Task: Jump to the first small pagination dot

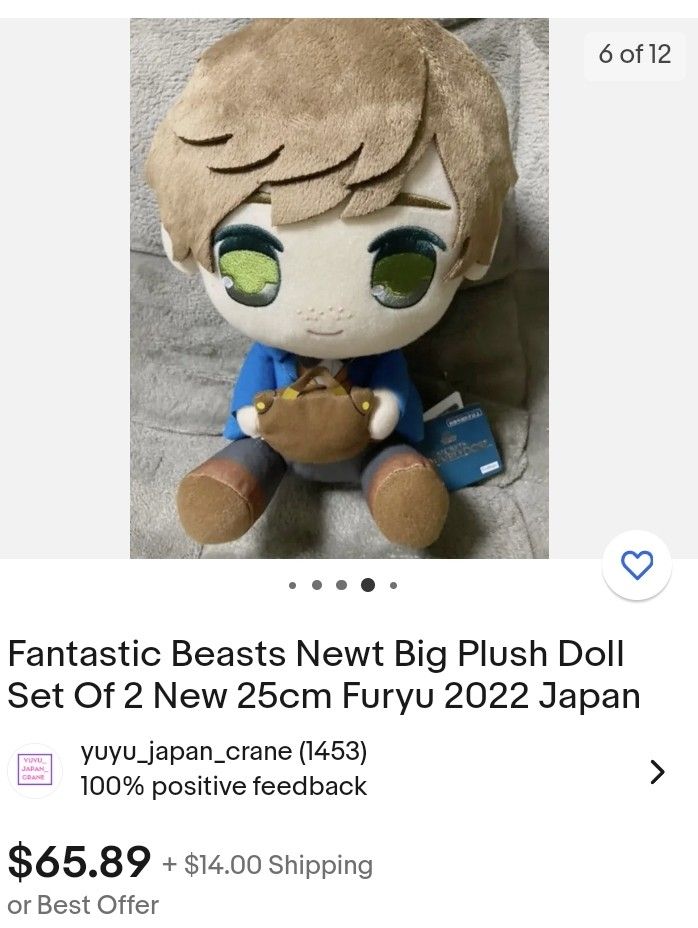Action: coord(292,586)
